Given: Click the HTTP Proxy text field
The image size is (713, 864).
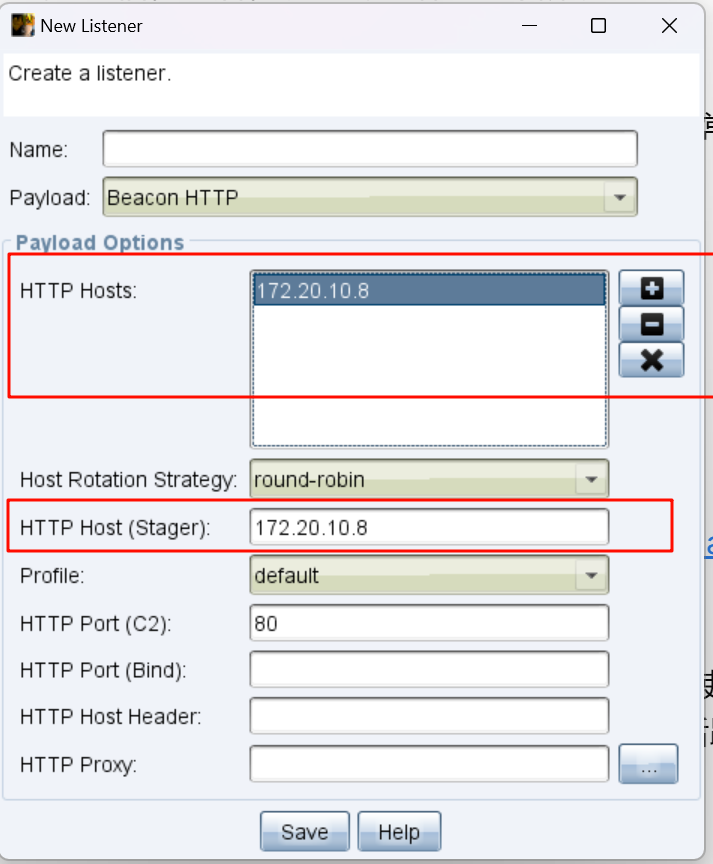Looking at the screenshot, I should coord(429,765).
